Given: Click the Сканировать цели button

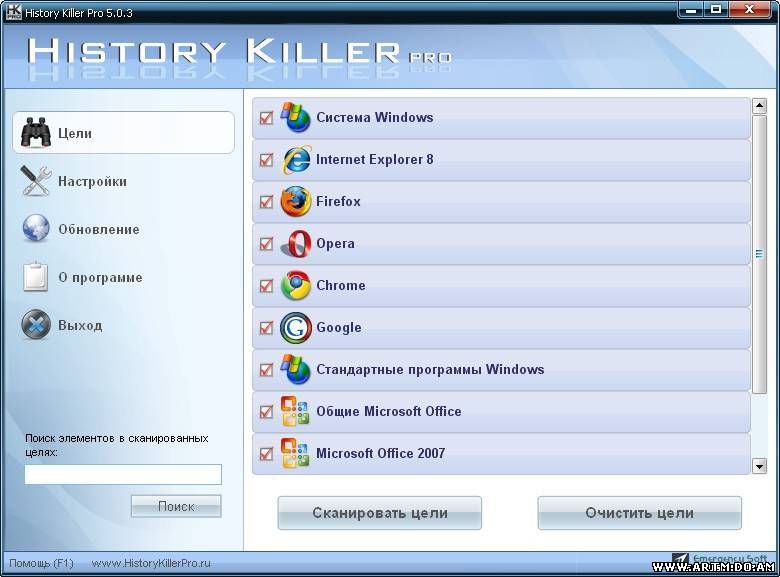Looking at the screenshot, I should 380,513.
